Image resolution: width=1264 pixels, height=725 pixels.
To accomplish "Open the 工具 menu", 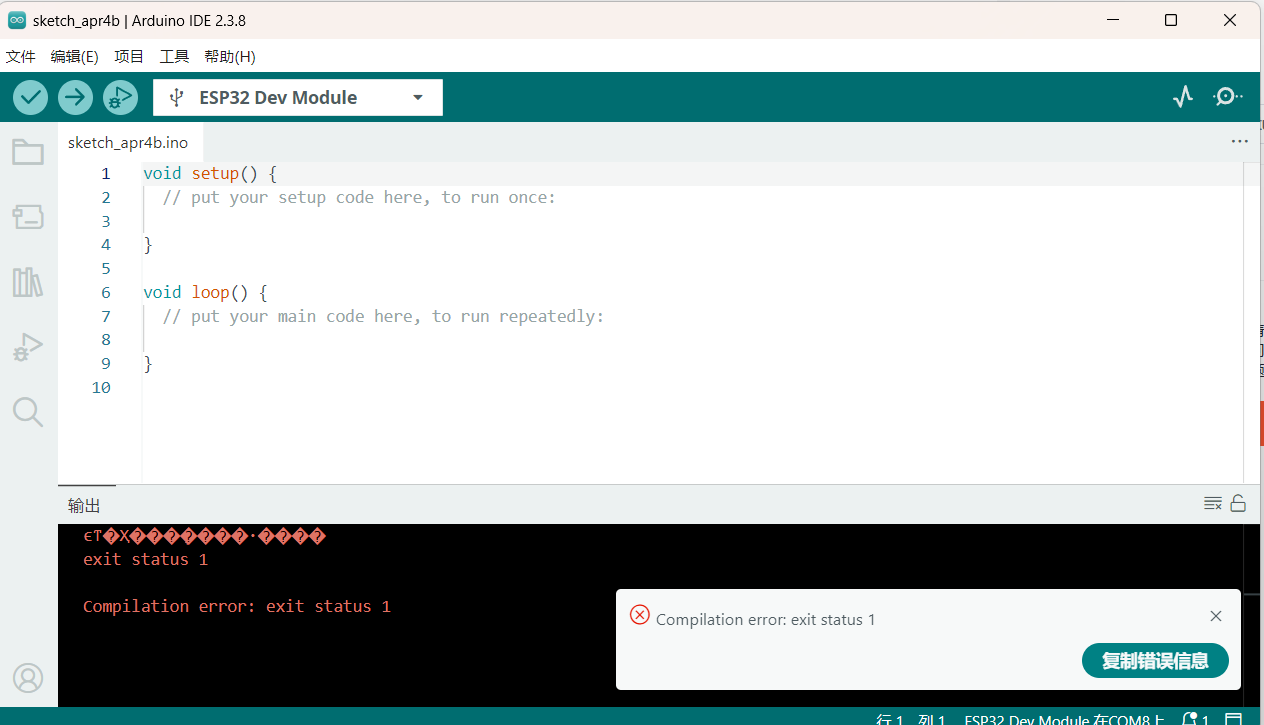I will [175, 57].
